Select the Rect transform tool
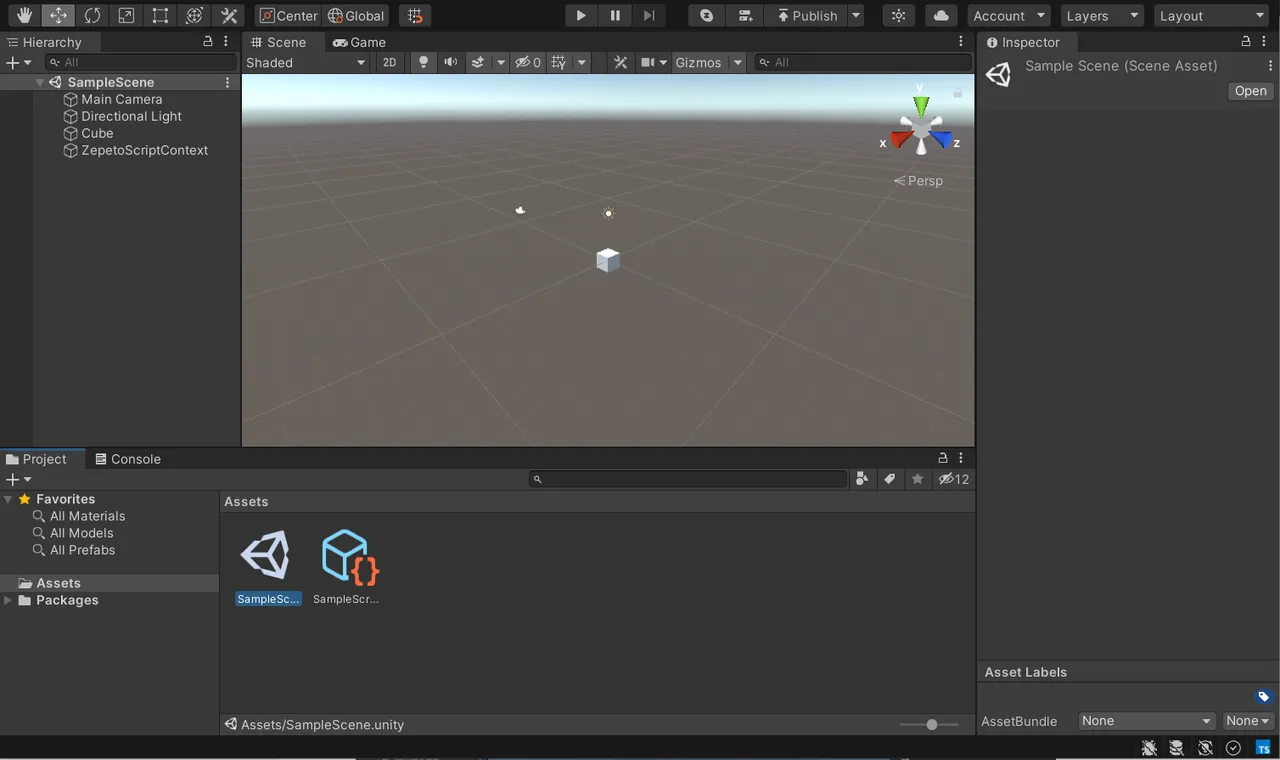The height and width of the screenshot is (760, 1280). click(160, 15)
